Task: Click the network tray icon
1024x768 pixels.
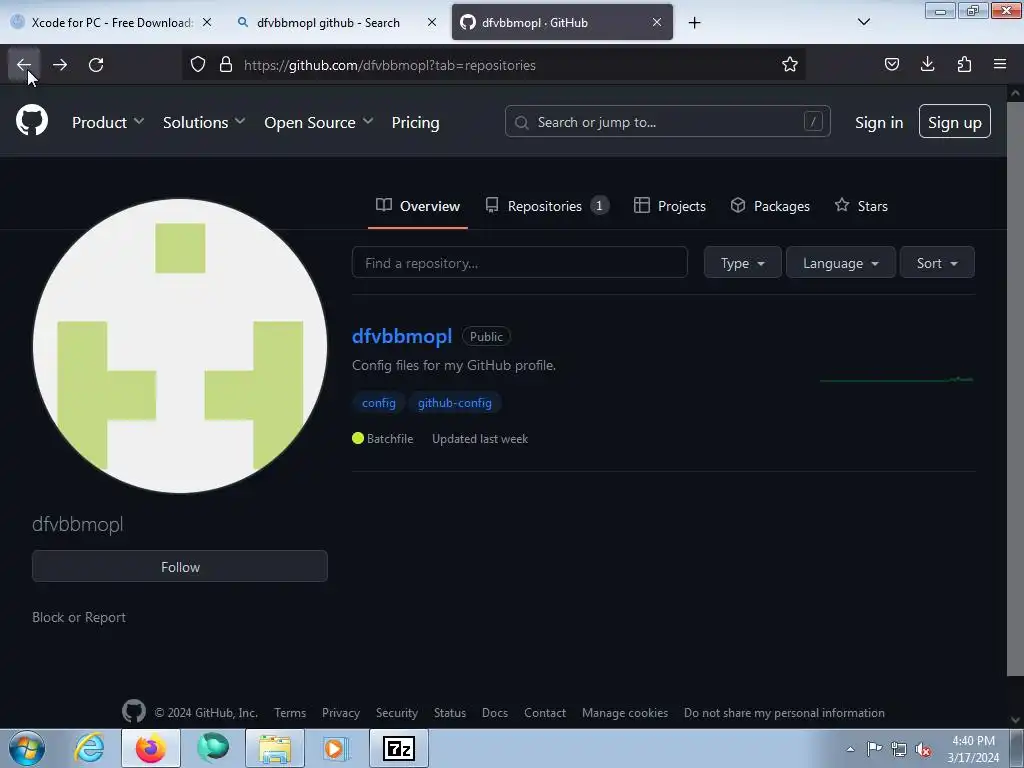Action: click(x=899, y=750)
